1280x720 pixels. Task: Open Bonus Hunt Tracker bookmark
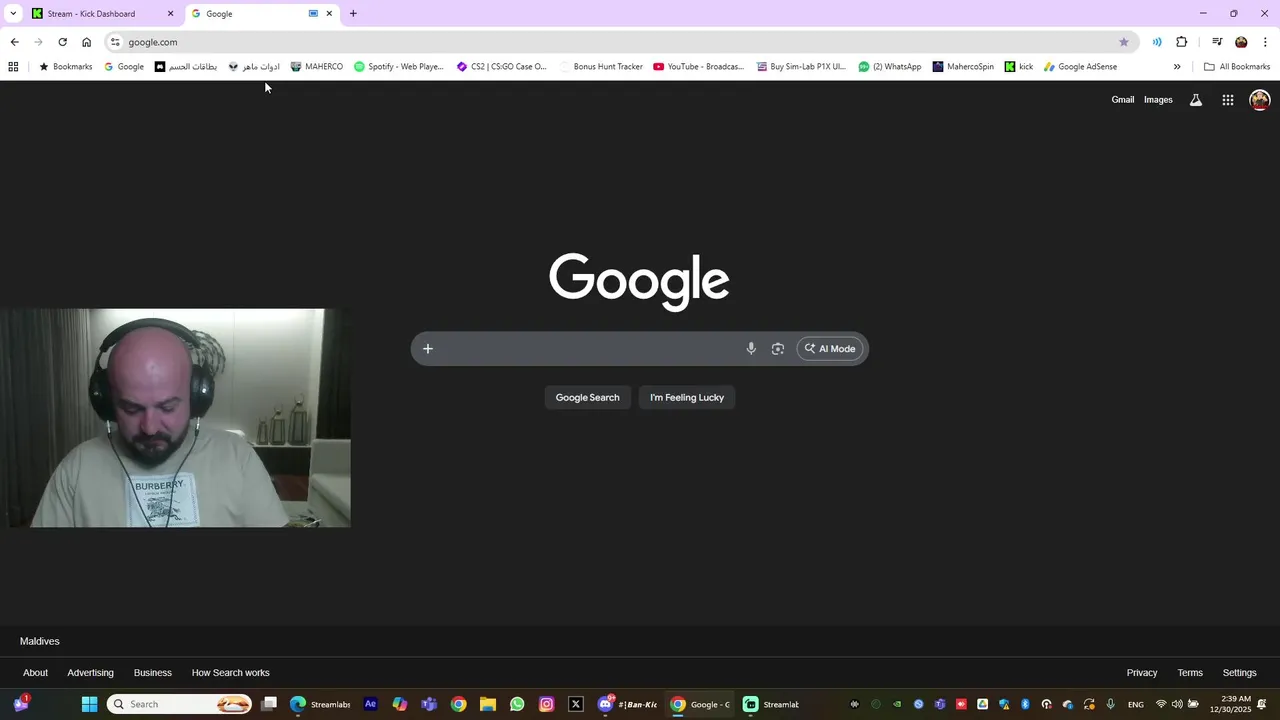pyautogui.click(x=601, y=67)
